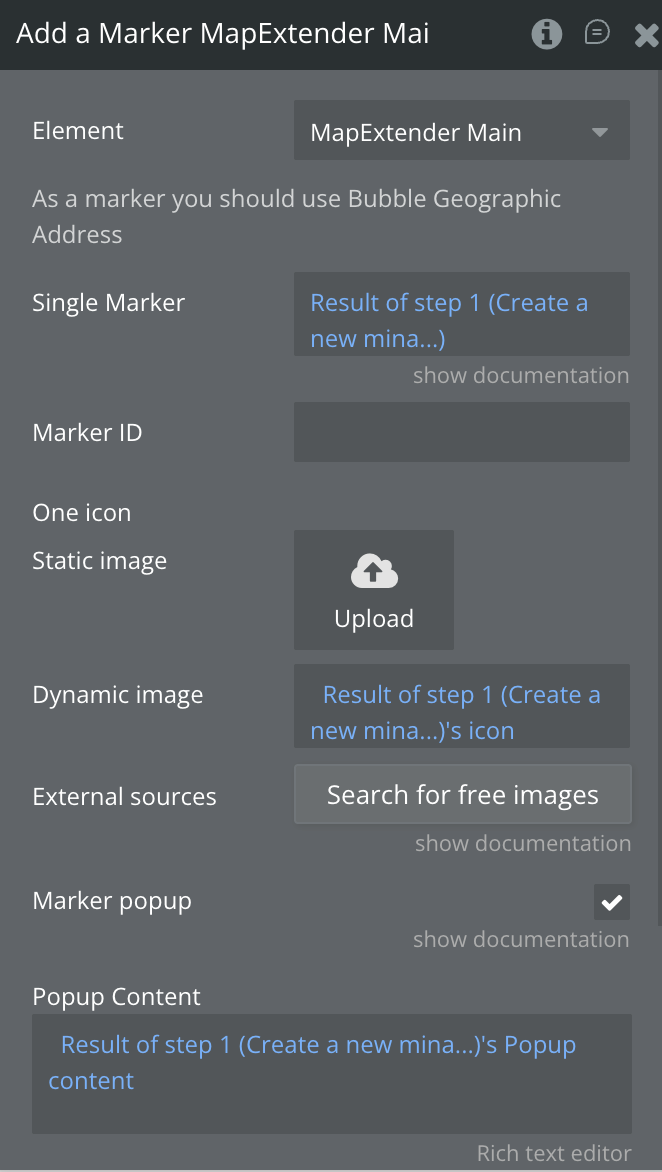Toggle the Marker popup checkbox
This screenshot has width=662, height=1172.
point(611,902)
